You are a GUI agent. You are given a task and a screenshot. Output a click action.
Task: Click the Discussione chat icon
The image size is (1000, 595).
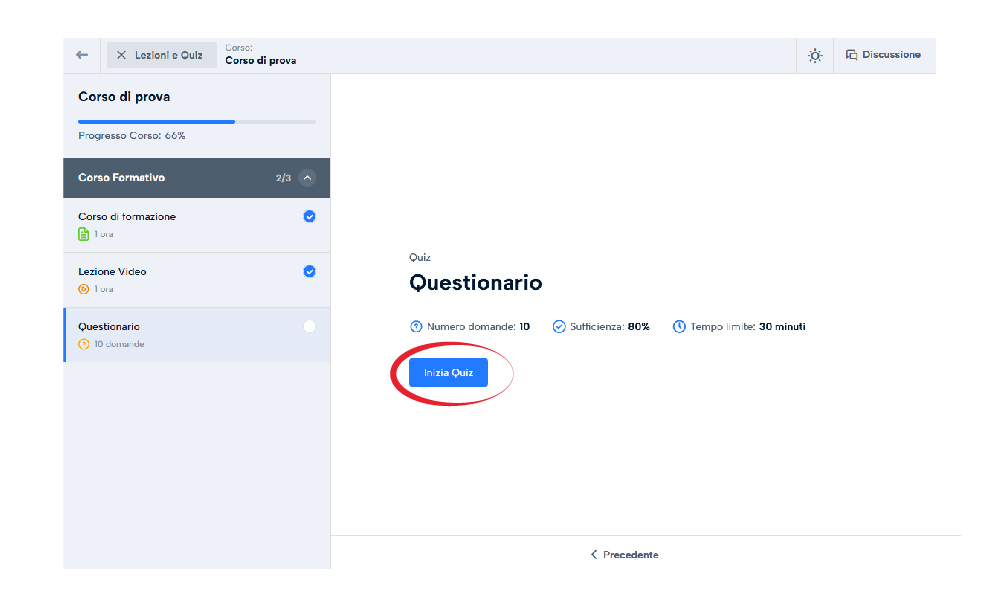[852, 55]
